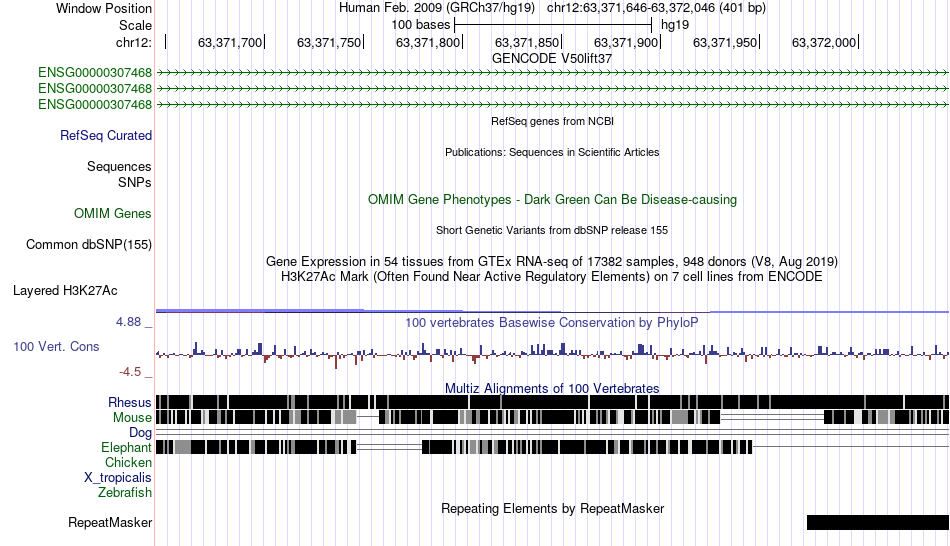Click the RefSeq genes from NCBI title
This screenshot has height=546, width=950.
coord(552,121)
